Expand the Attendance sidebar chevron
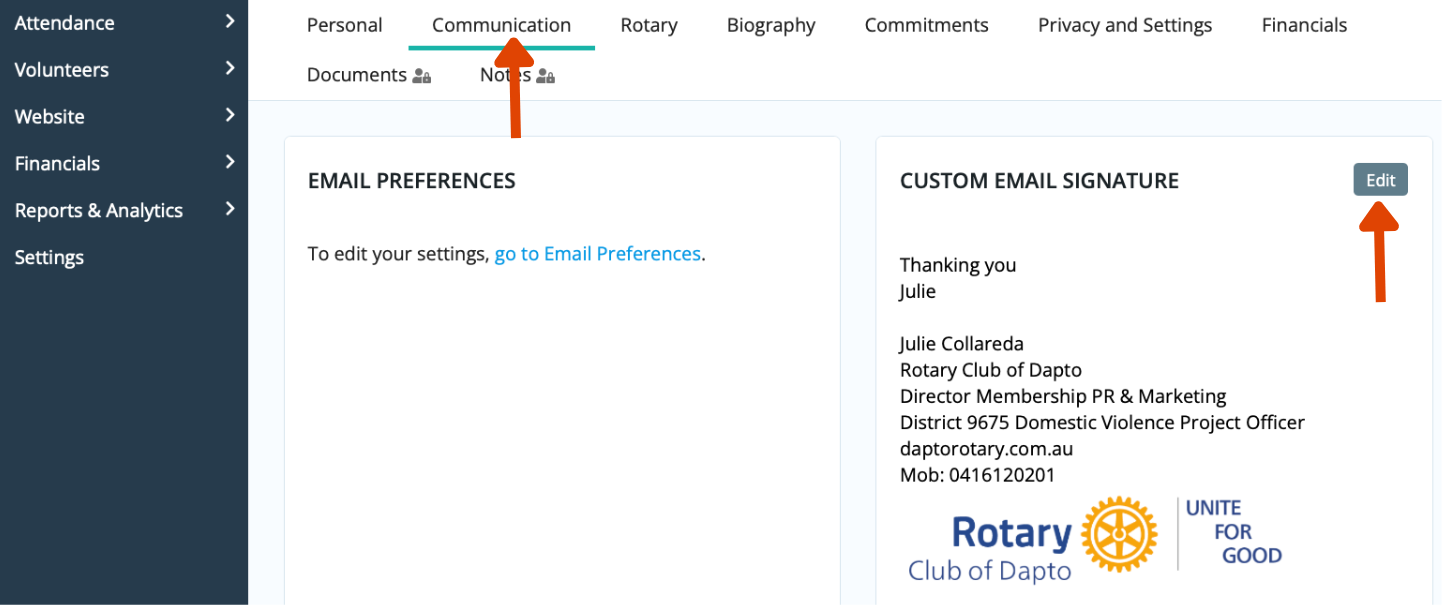This screenshot has width=1442, height=605. (x=230, y=21)
